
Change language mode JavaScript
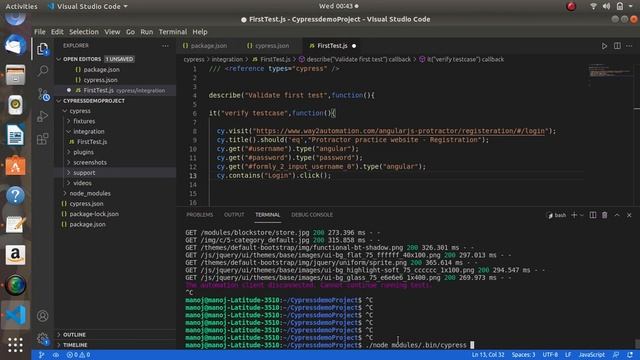tap(592, 355)
